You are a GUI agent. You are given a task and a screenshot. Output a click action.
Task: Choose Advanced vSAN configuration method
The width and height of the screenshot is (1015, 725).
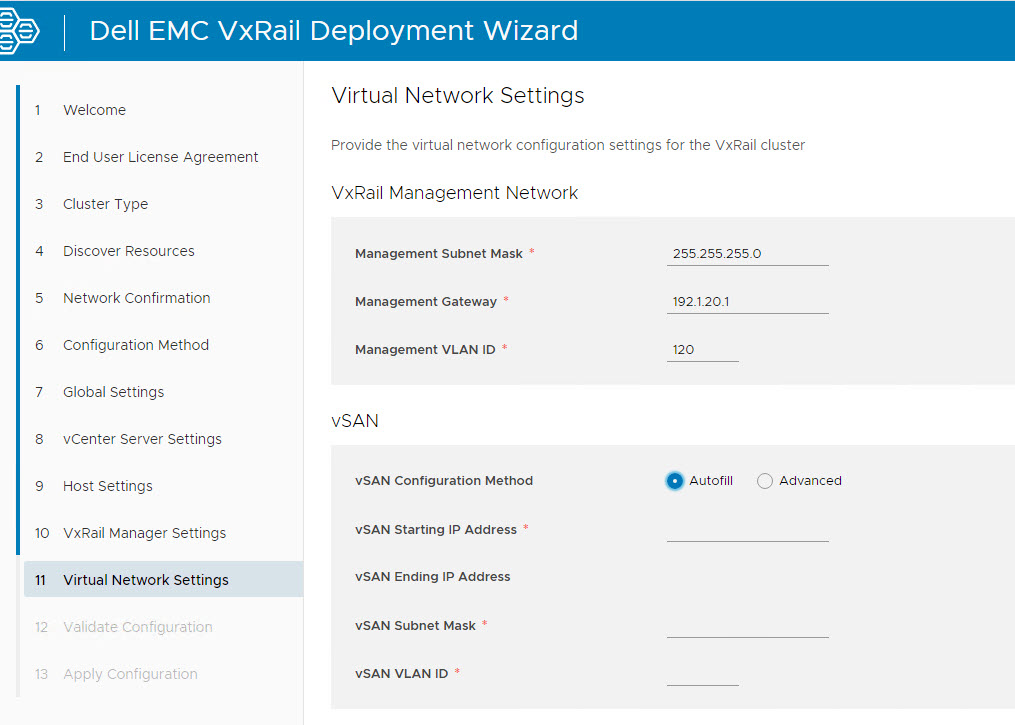[766, 481]
